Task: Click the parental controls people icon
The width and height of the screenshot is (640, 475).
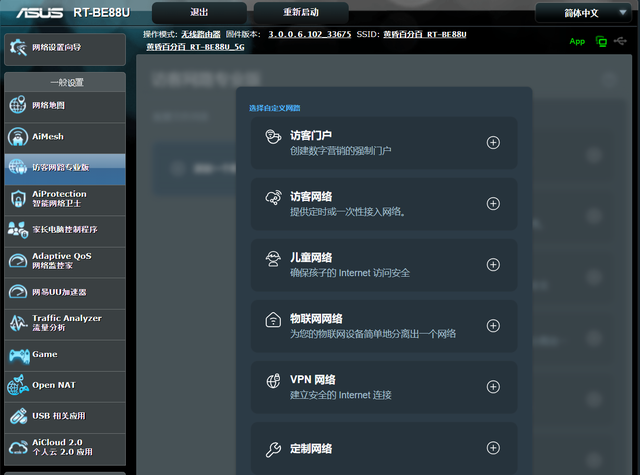Action: point(18,230)
